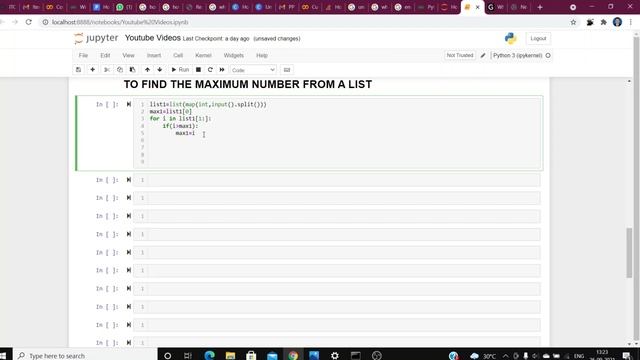Screen dimensions: 640x360
Task: Insert a cell below with the plus icon
Action: (93, 70)
